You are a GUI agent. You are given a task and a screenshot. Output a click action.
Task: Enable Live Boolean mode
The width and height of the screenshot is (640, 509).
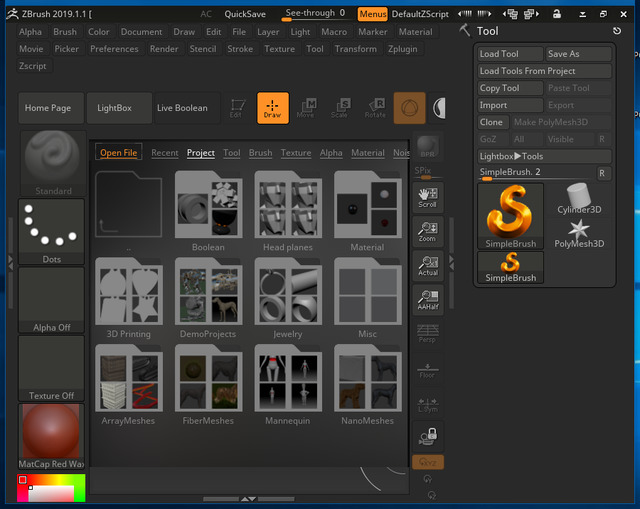point(182,108)
